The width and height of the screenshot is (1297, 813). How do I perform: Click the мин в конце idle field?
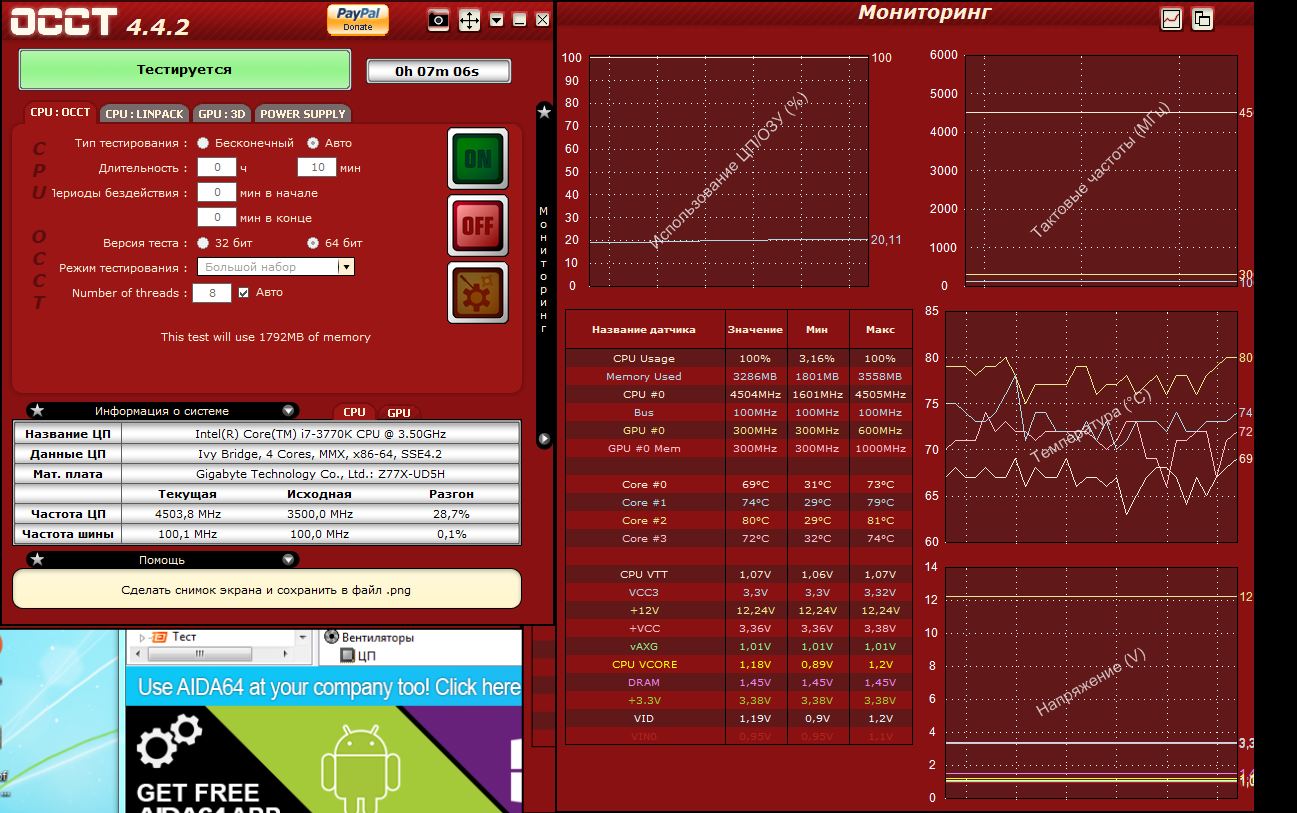(x=216, y=217)
